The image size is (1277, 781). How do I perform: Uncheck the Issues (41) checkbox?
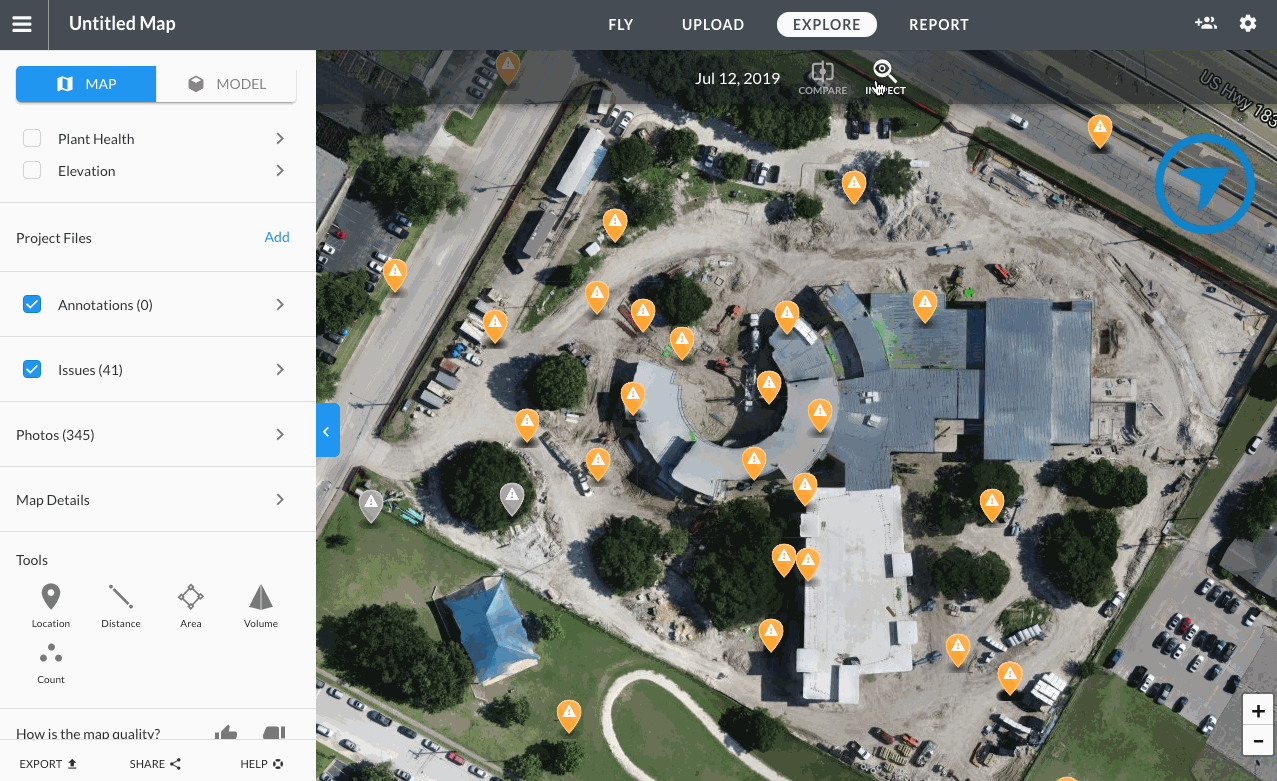click(32, 370)
